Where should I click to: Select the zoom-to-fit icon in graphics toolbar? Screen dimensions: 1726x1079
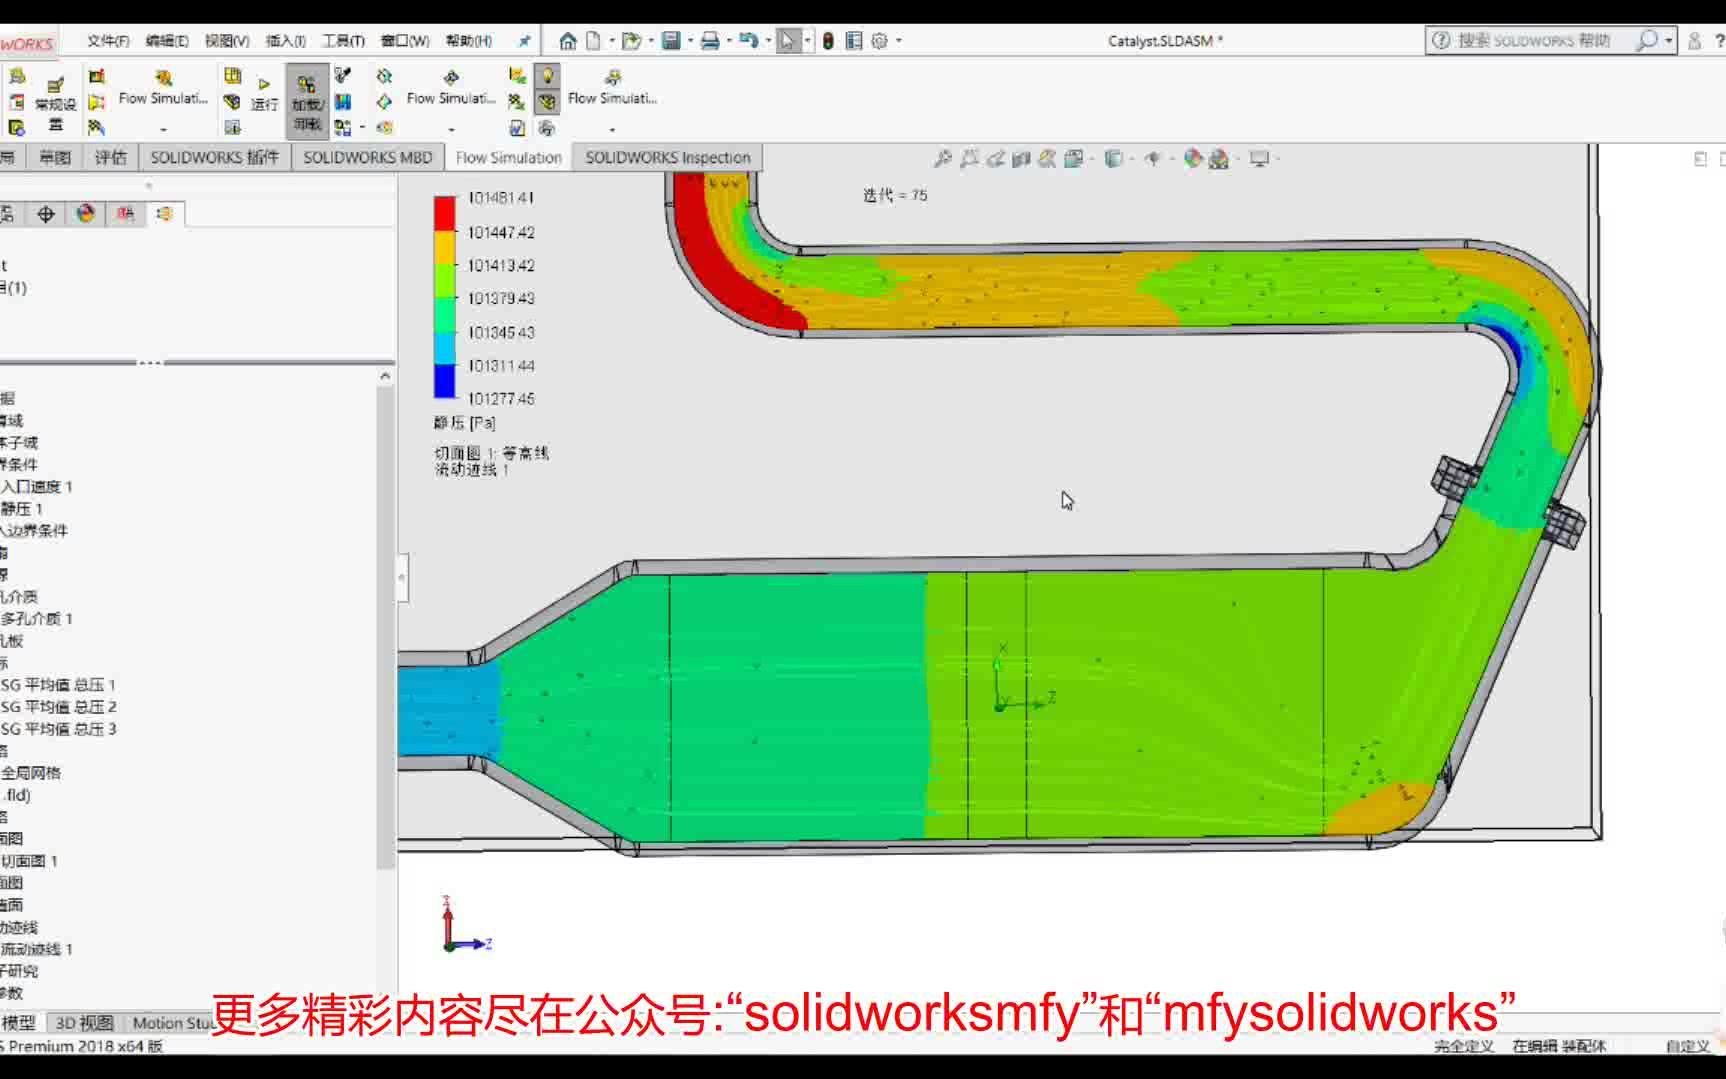pos(941,157)
